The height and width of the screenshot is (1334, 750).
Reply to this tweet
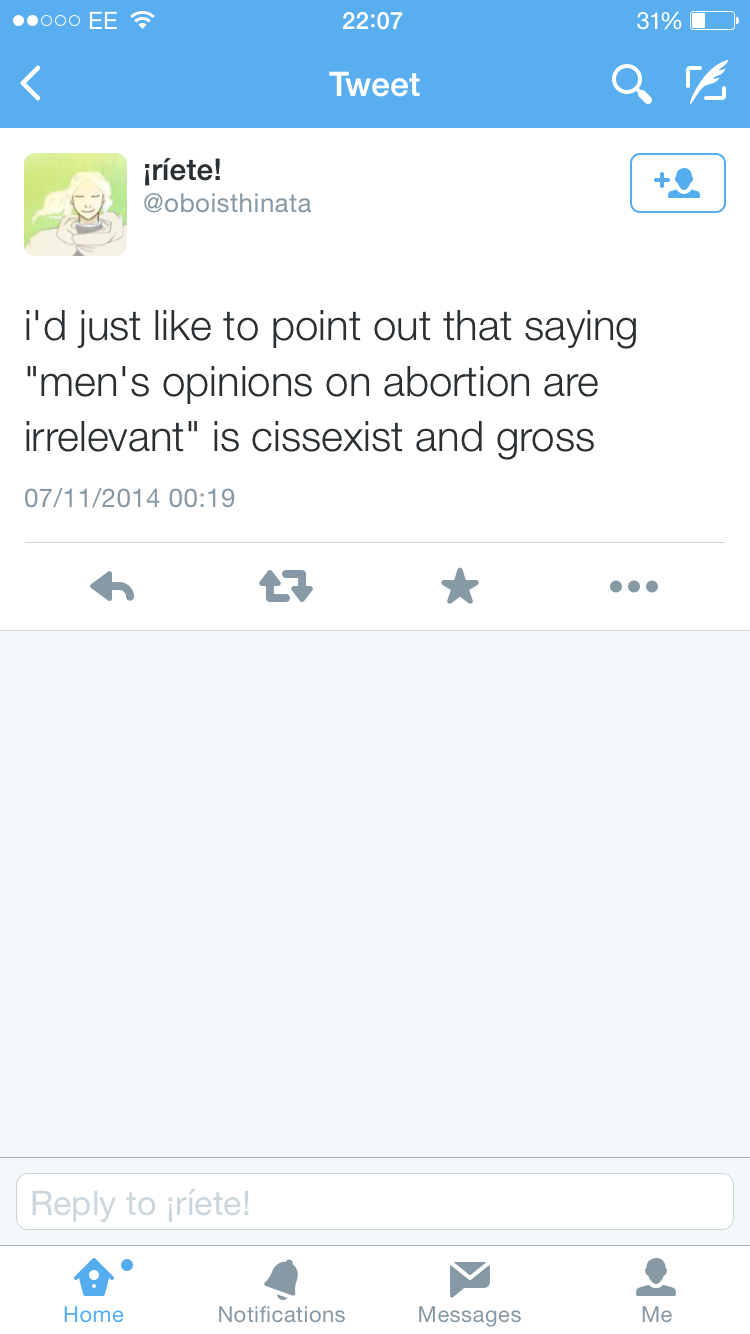[x=112, y=587]
